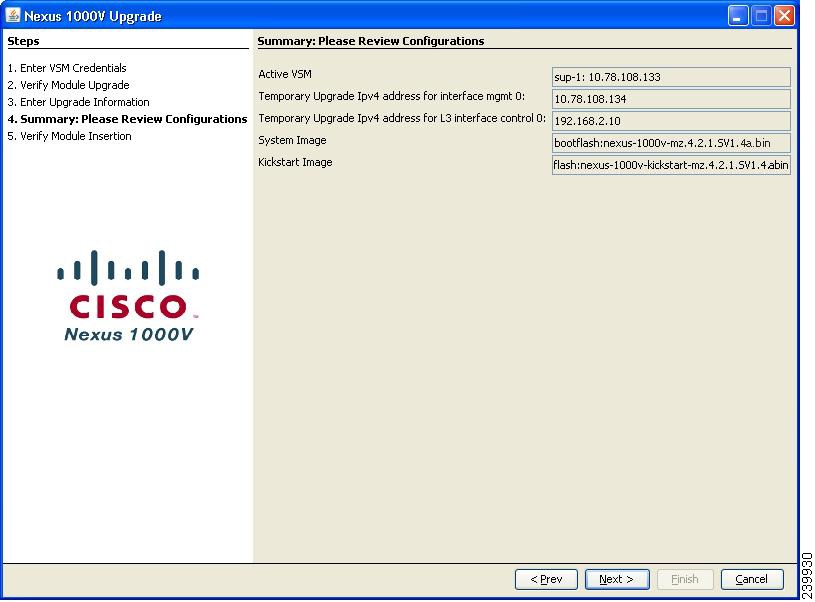Click the Steps heading

[23, 41]
